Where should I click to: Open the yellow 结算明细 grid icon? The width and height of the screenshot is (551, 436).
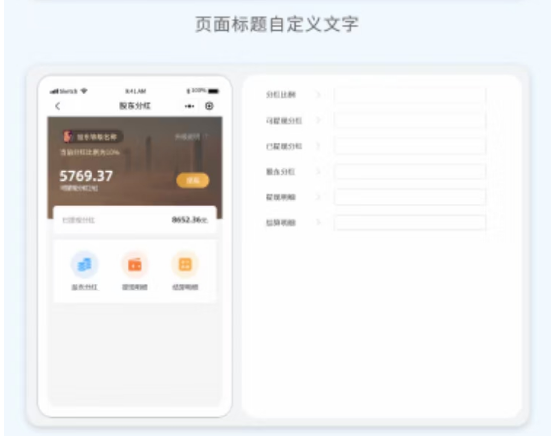point(185,265)
